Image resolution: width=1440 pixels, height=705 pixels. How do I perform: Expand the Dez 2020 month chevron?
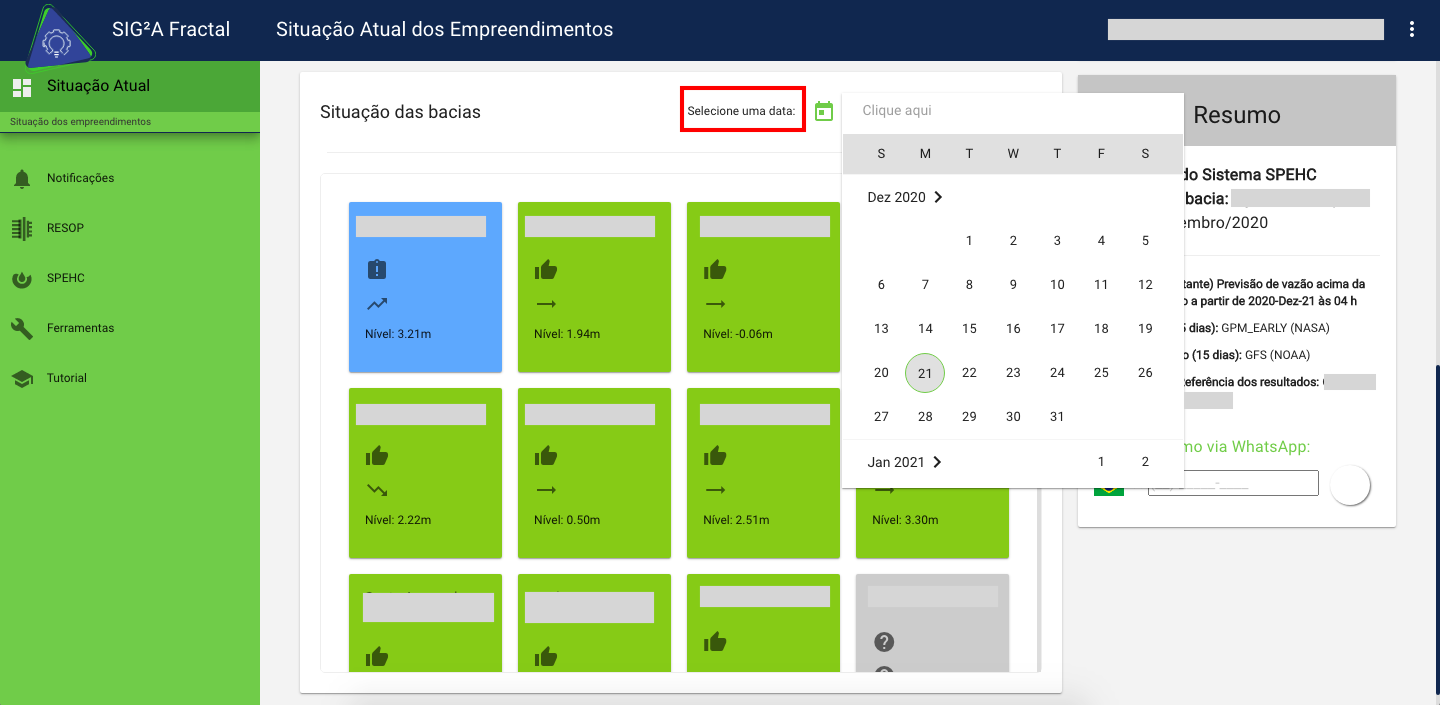click(x=938, y=197)
